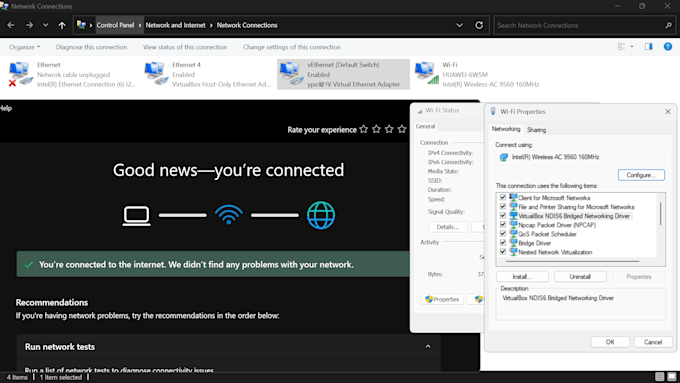
Task: Rate experience with second star
Action: tap(376, 129)
